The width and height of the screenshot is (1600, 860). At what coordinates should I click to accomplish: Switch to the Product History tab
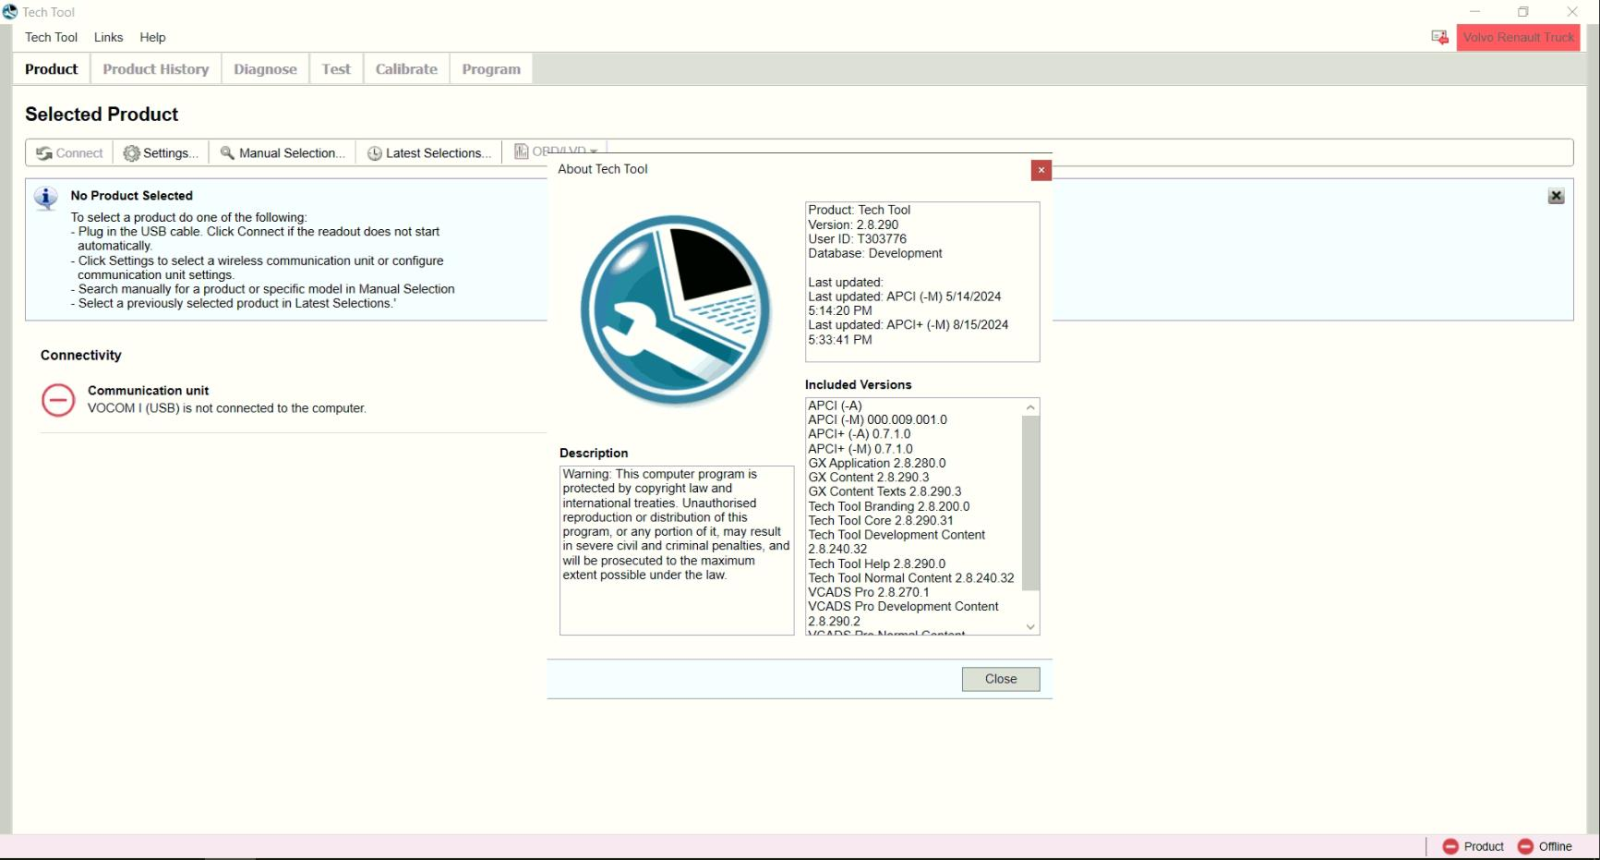click(x=156, y=69)
